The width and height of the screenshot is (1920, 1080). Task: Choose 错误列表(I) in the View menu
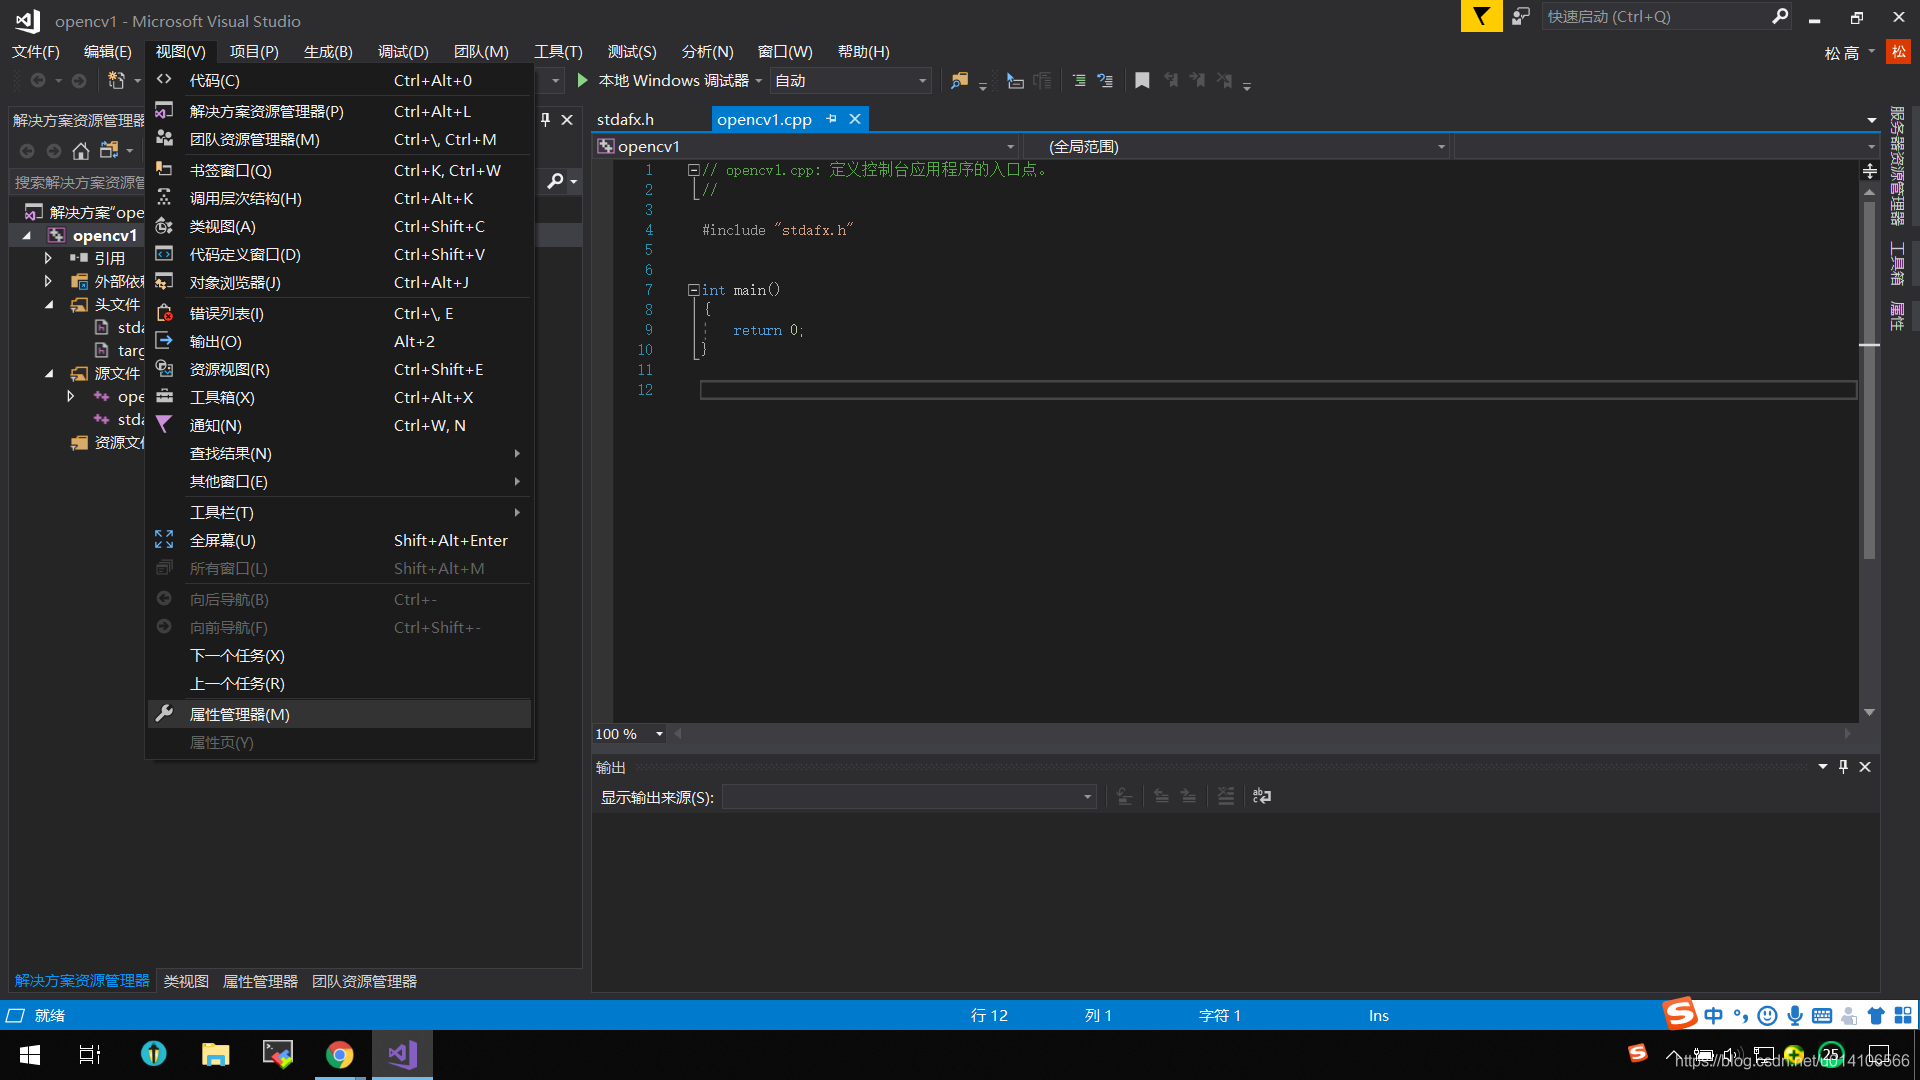339,313
